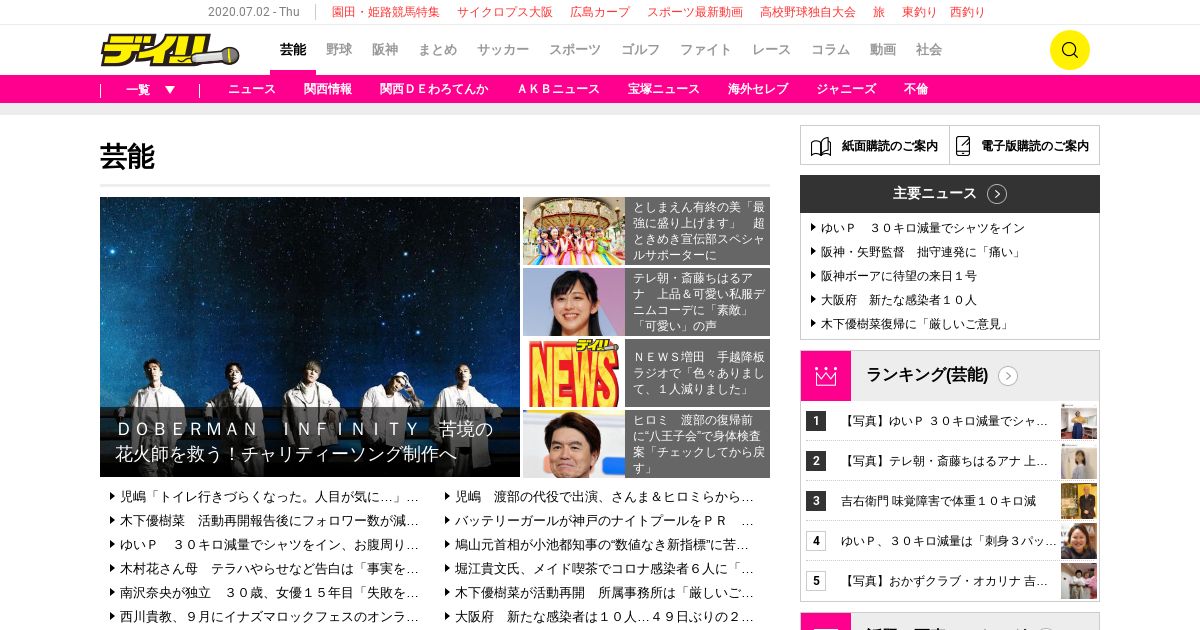Read 木下優樹菜復帰に「厳しいご意見」 headline
This screenshot has width=1200, height=630.
pos(916,324)
